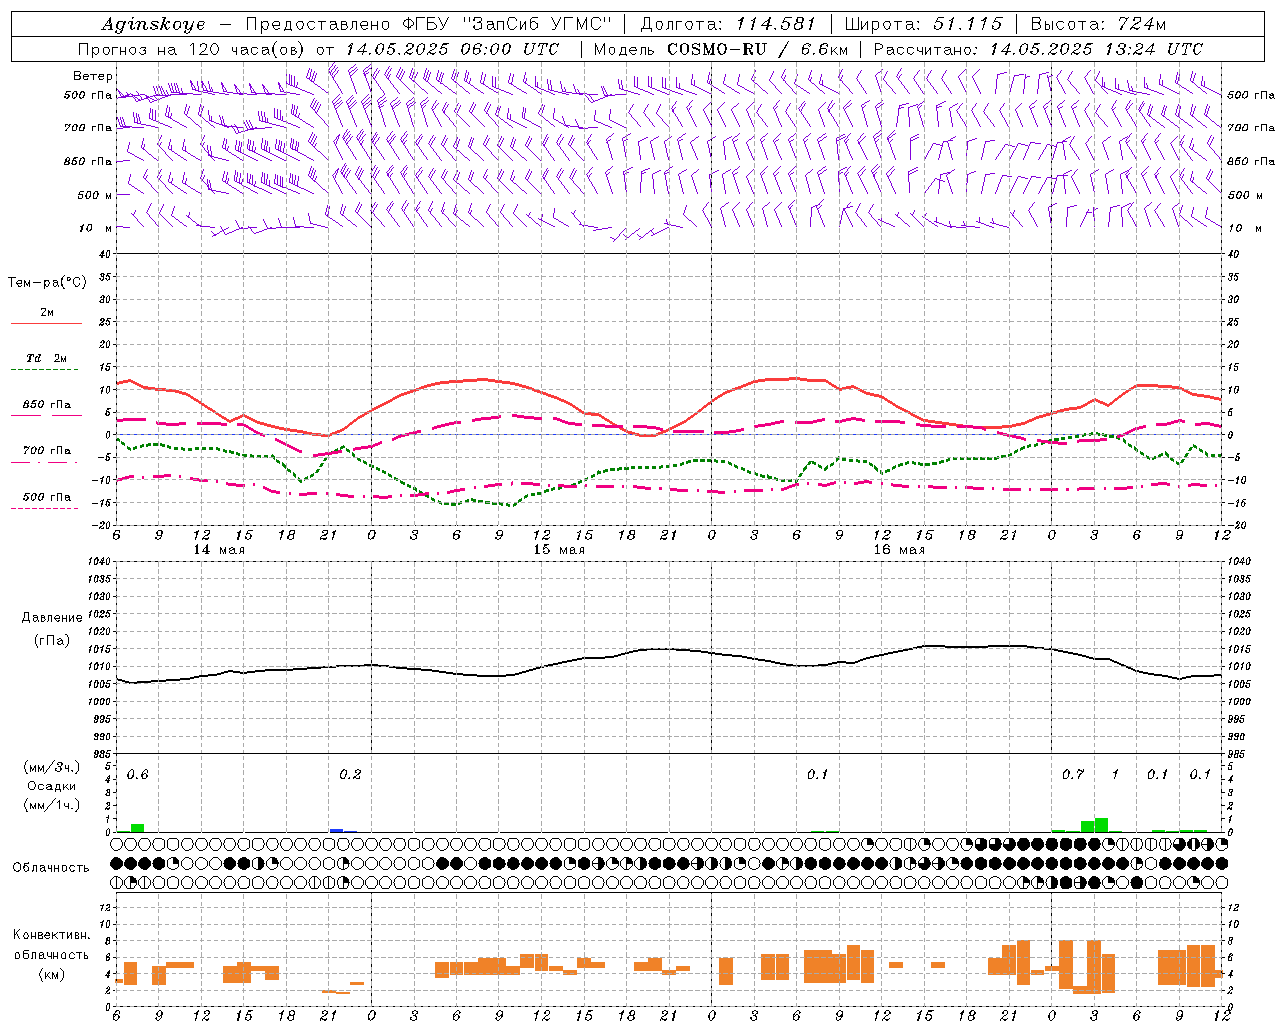Click the "Тем-ра(°C)" temperature panel label
The height and width of the screenshot is (1024, 1280).
coord(47,283)
